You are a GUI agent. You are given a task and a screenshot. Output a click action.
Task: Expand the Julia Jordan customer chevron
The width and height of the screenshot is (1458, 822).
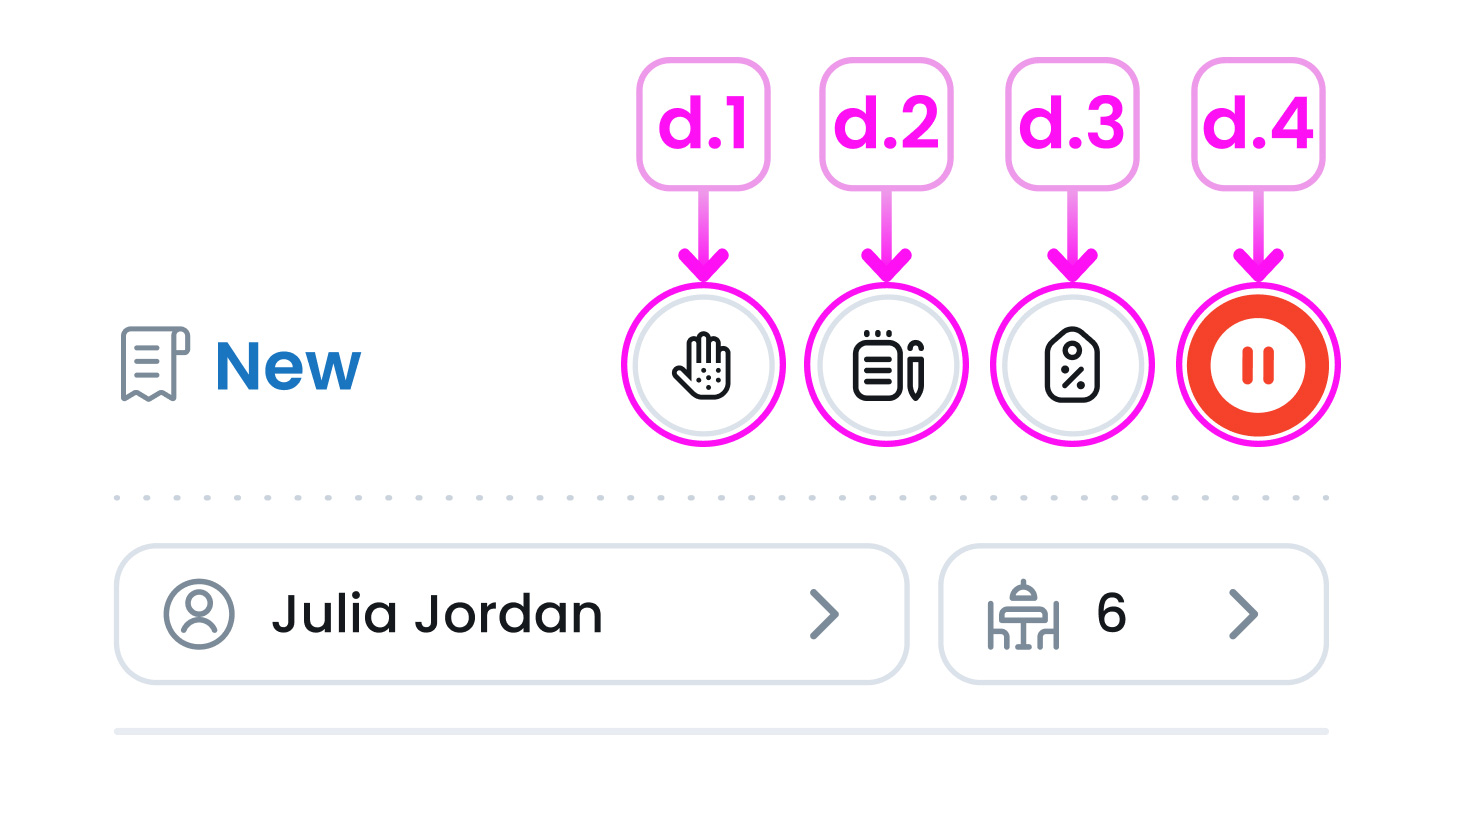coord(824,614)
